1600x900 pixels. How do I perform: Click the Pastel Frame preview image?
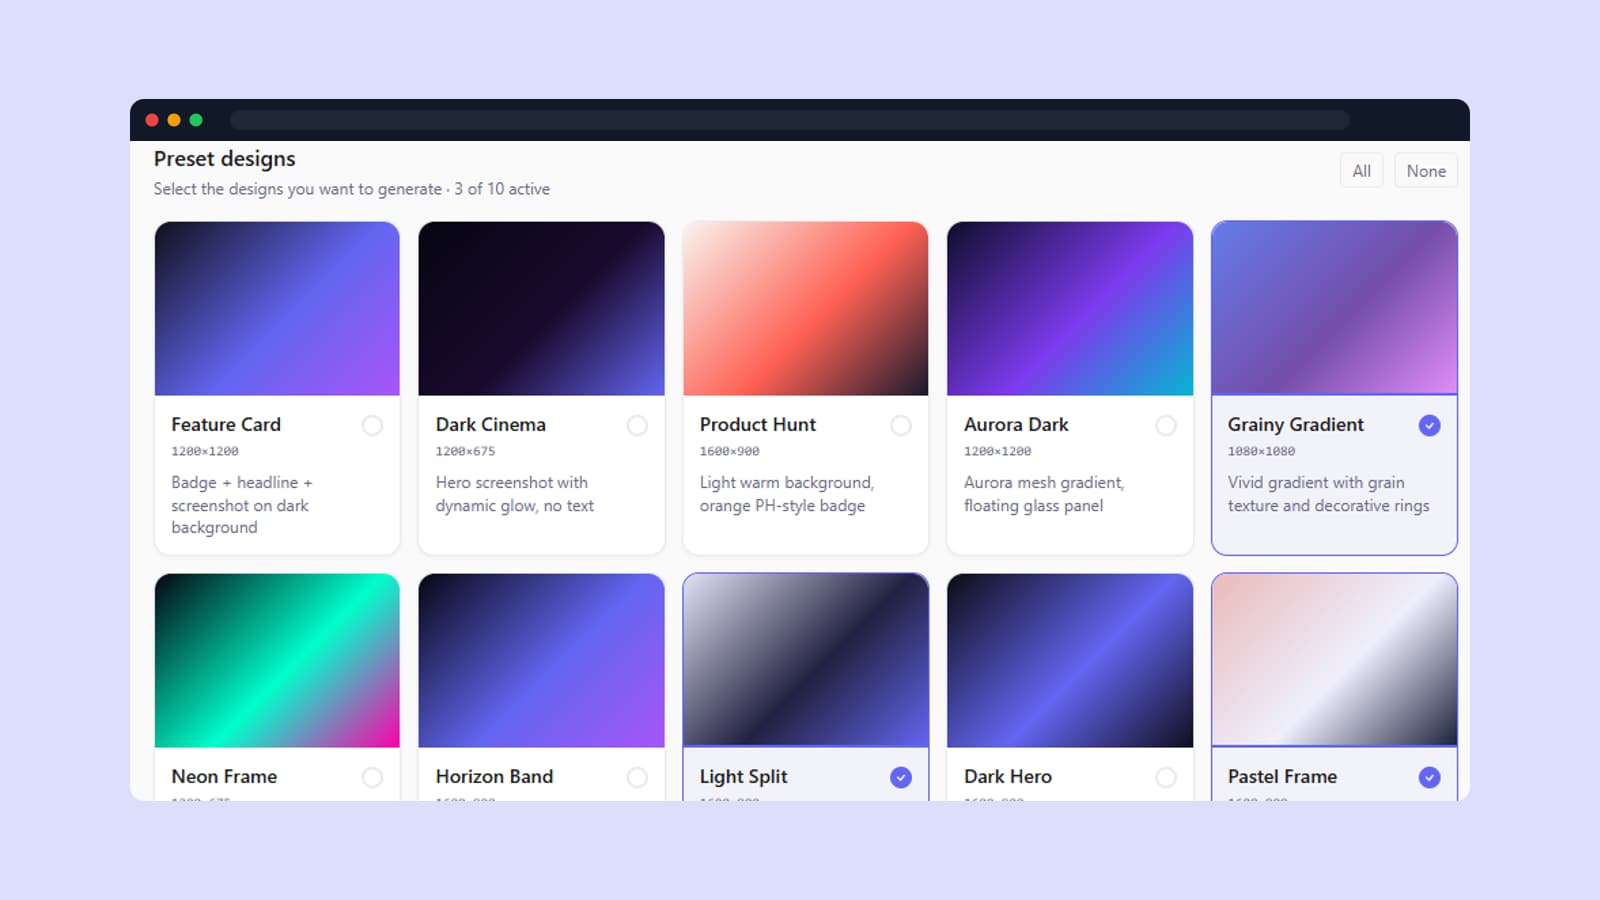coord(1334,661)
